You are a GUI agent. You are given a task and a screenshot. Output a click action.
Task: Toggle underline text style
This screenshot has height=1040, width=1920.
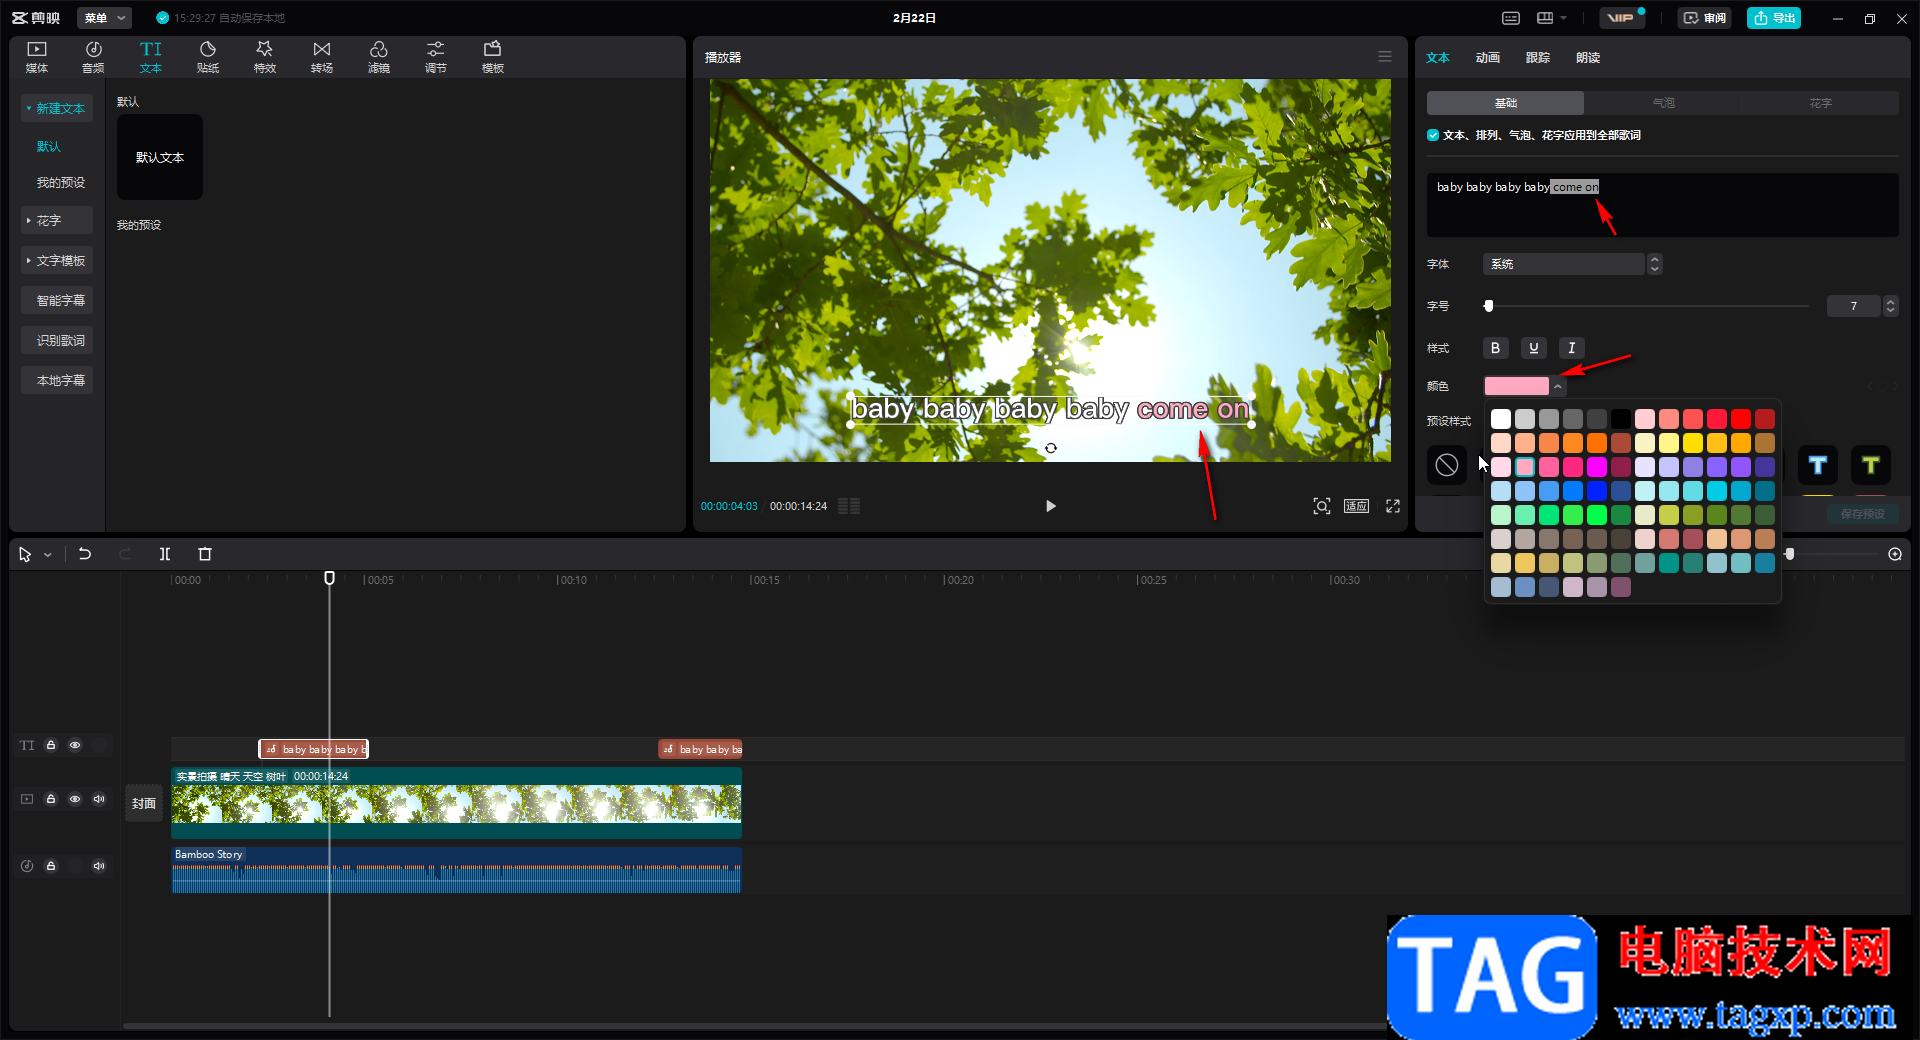pyautogui.click(x=1534, y=348)
